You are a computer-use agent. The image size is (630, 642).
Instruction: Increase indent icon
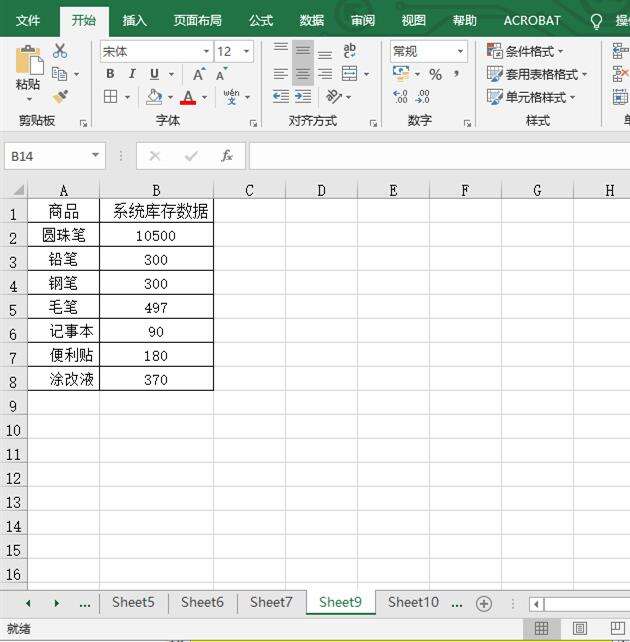tap(303, 97)
